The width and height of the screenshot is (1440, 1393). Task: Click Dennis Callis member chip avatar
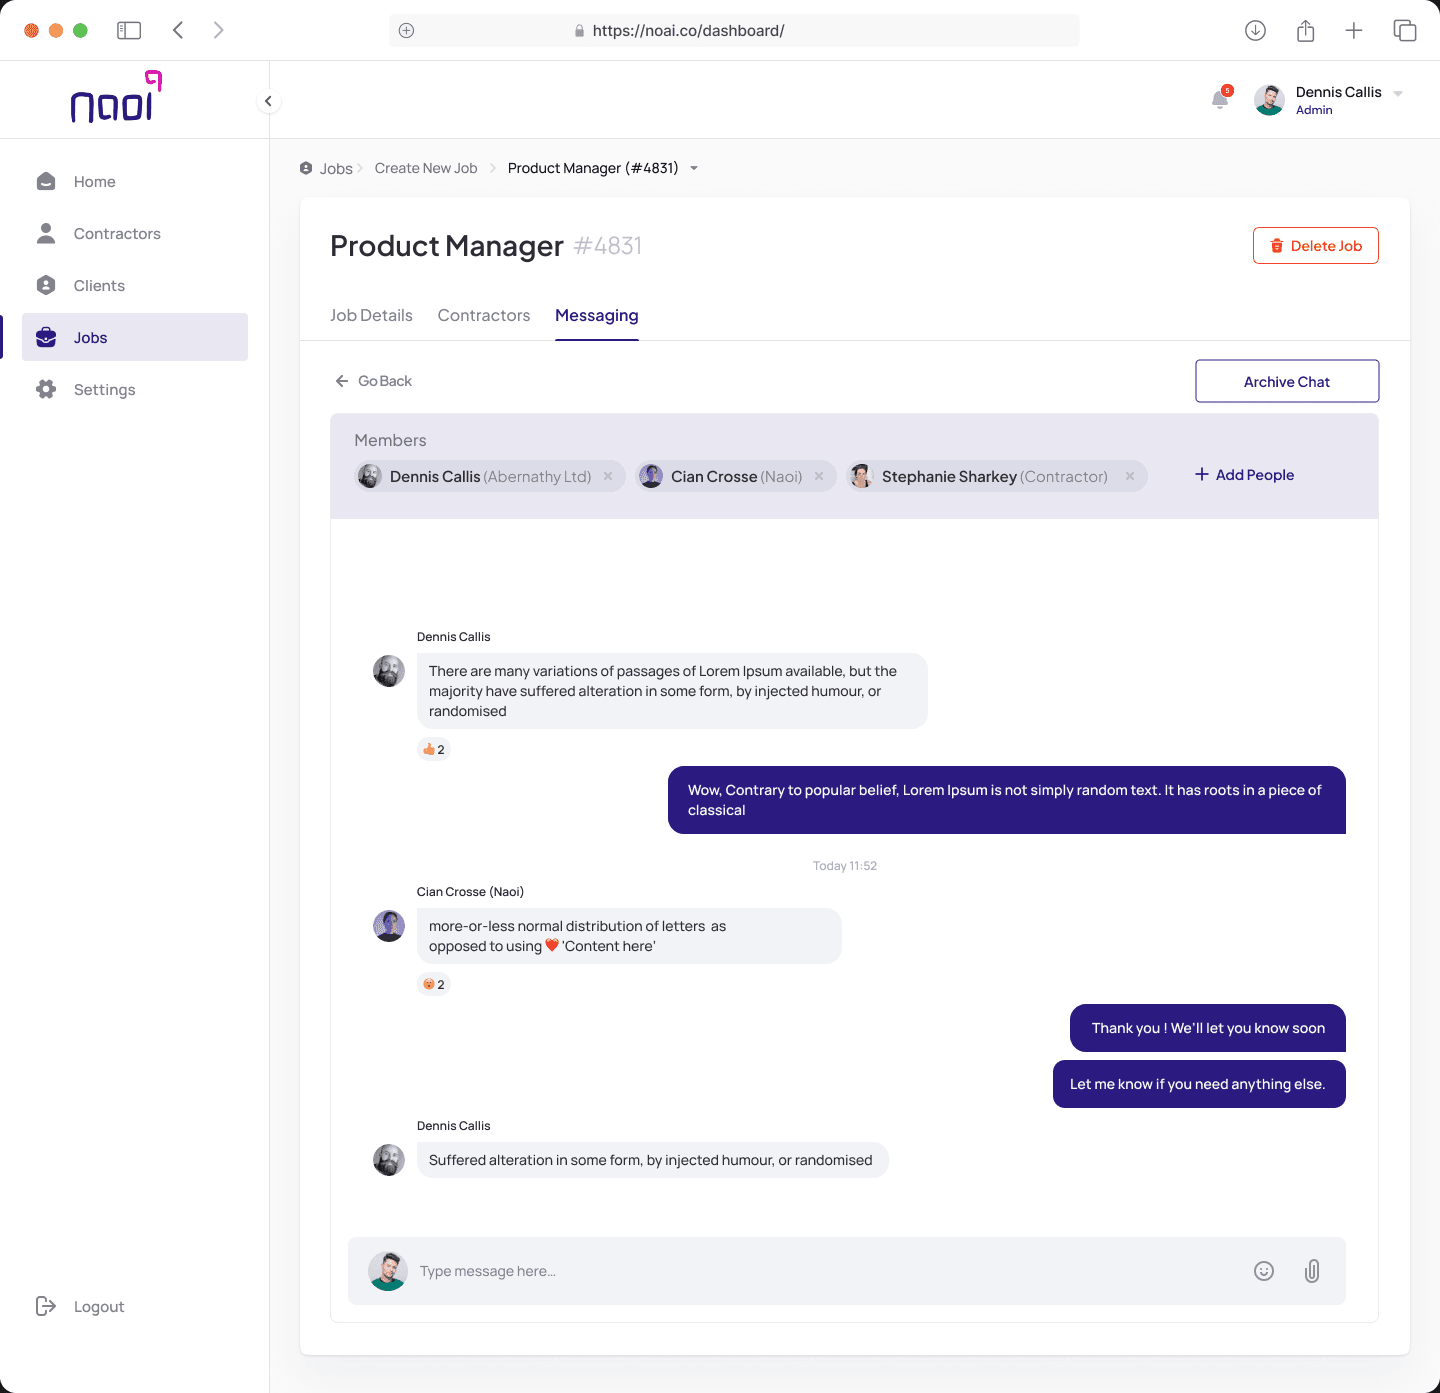click(x=370, y=476)
